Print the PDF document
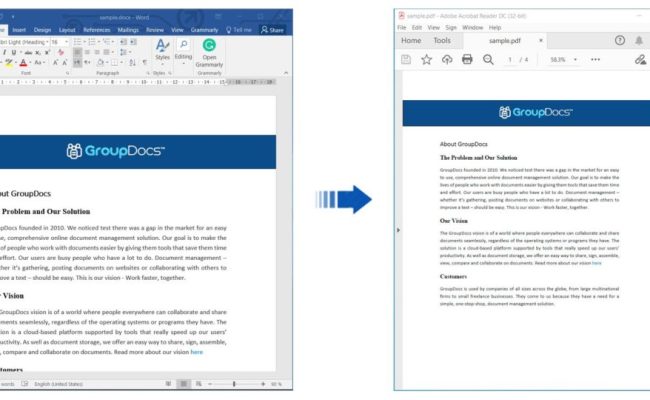The width and height of the screenshot is (650, 400). pyautogui.click(x=467, y=59)
